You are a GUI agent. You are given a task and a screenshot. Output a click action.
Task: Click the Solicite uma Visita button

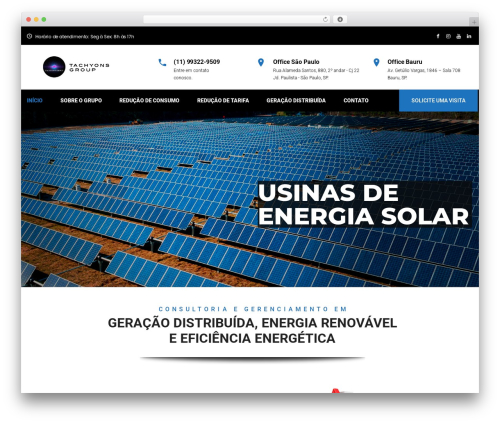click(438, 100)
